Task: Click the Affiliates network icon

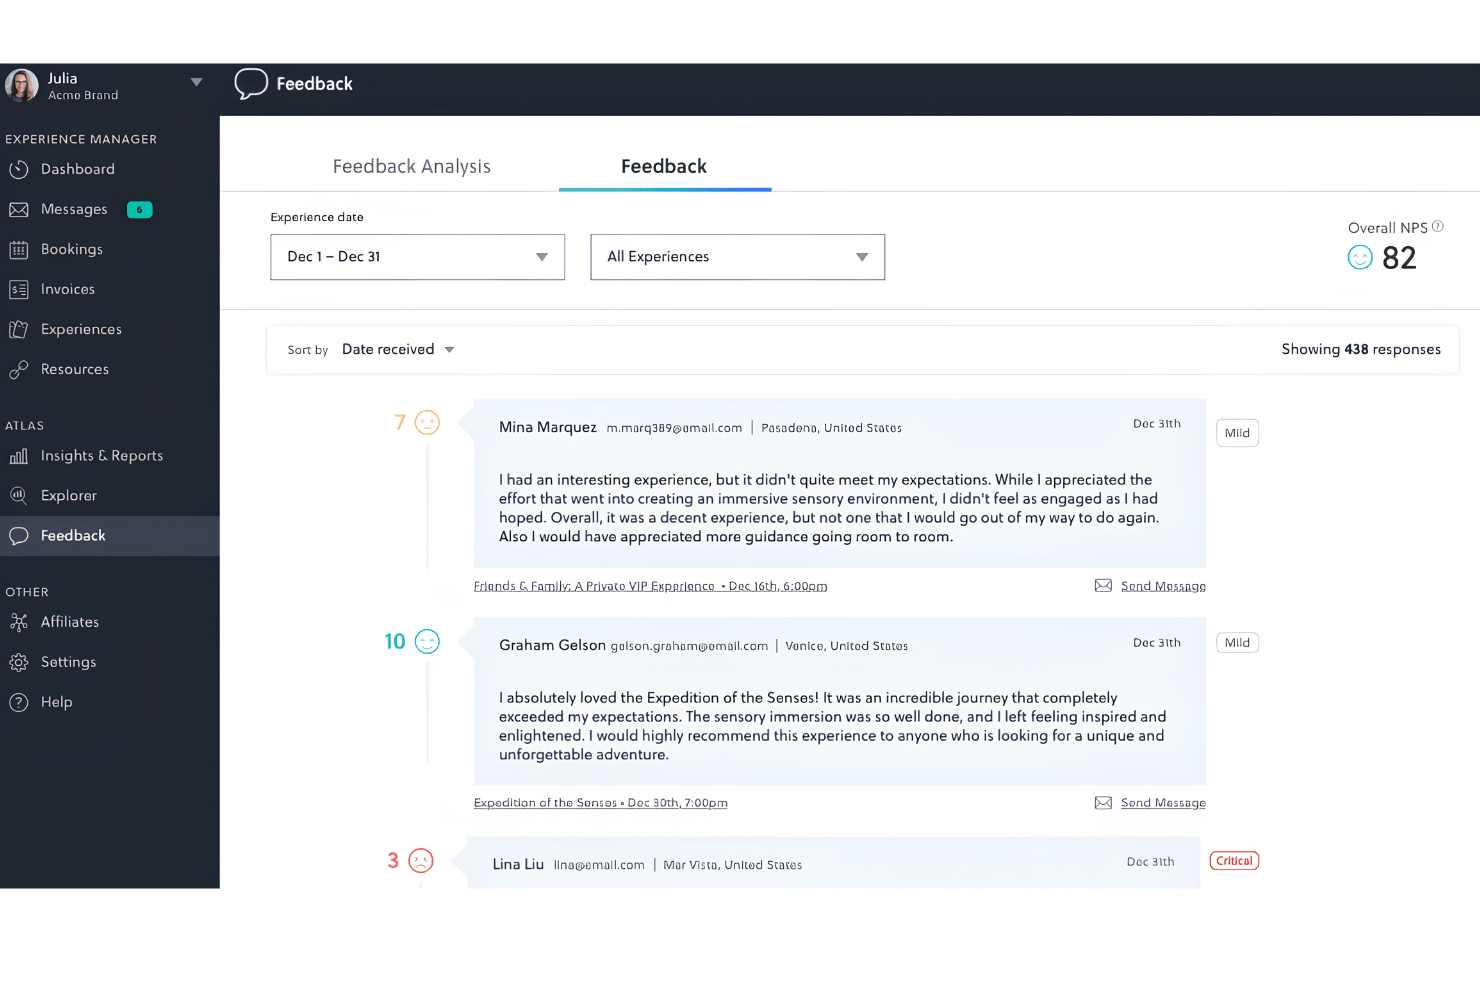Action: point(19,622)
